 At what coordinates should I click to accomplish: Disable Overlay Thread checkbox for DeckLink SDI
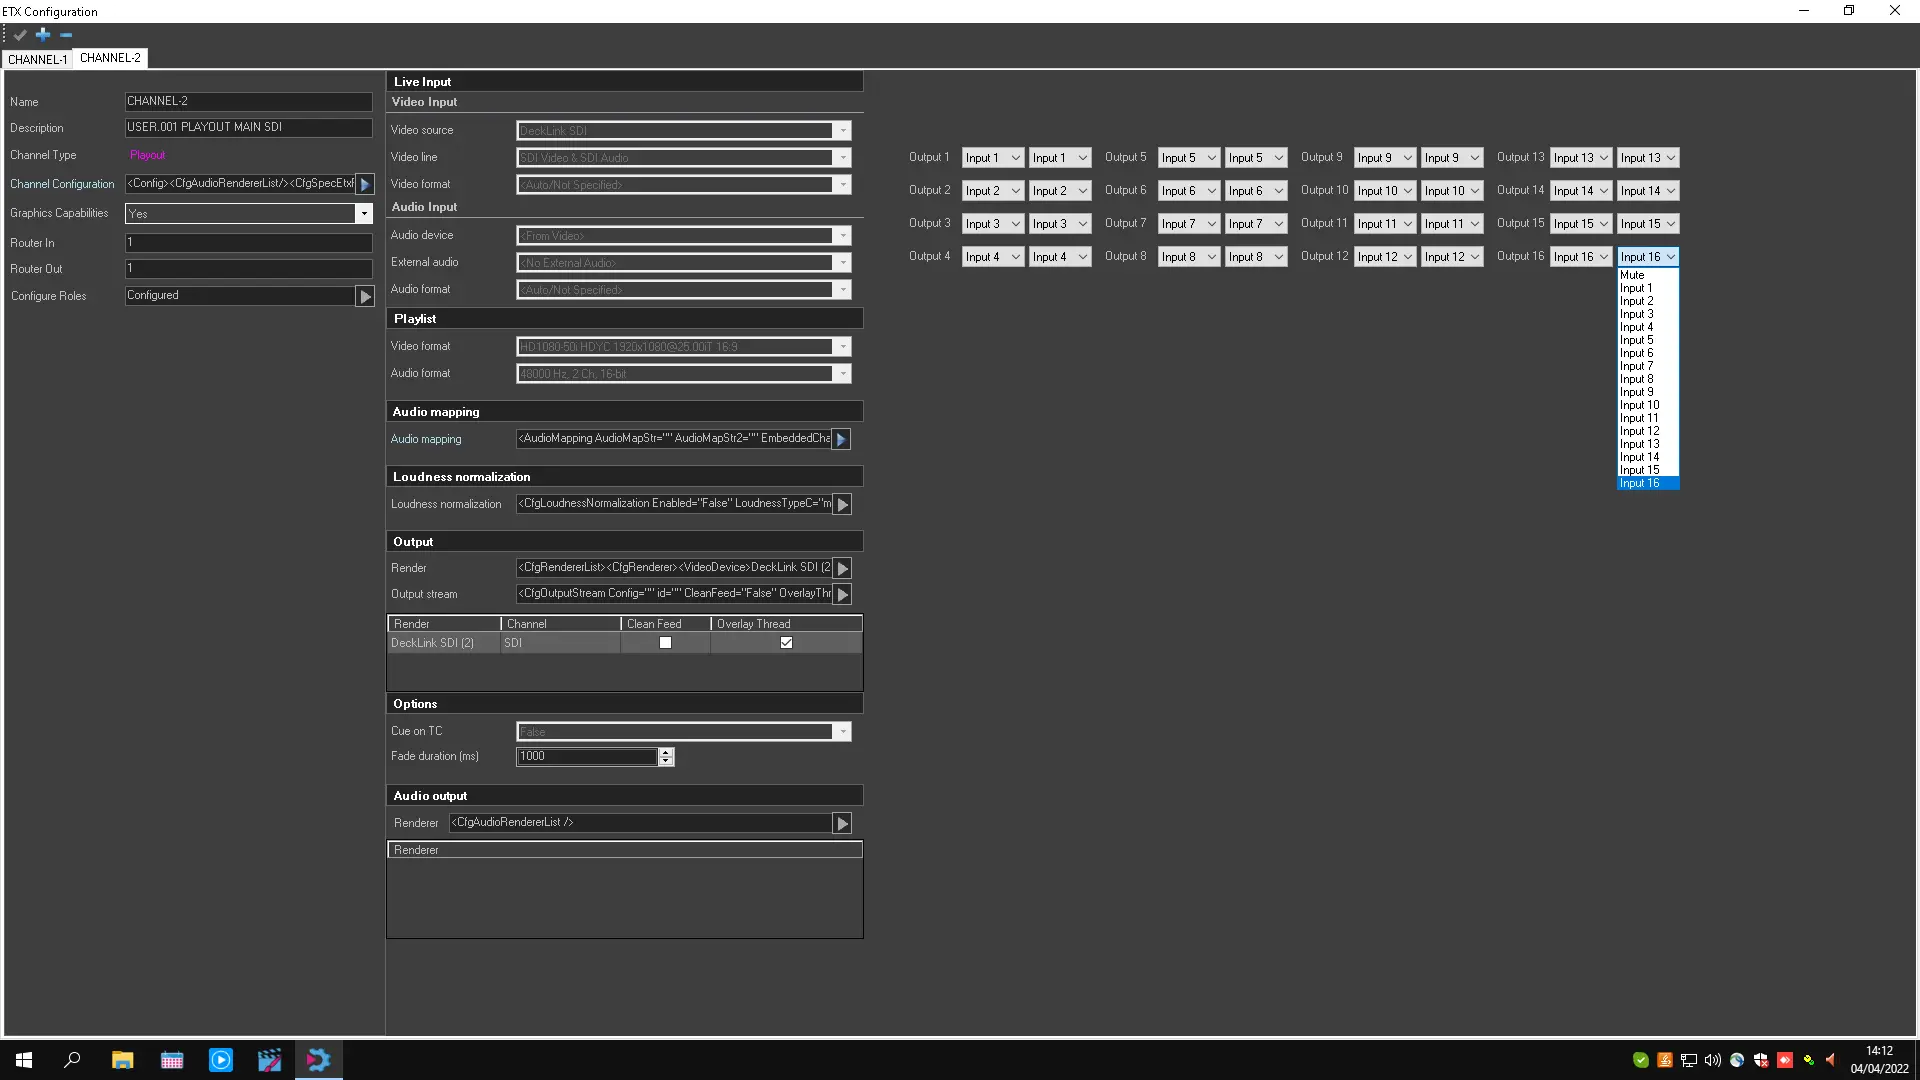tap(786, 643)
